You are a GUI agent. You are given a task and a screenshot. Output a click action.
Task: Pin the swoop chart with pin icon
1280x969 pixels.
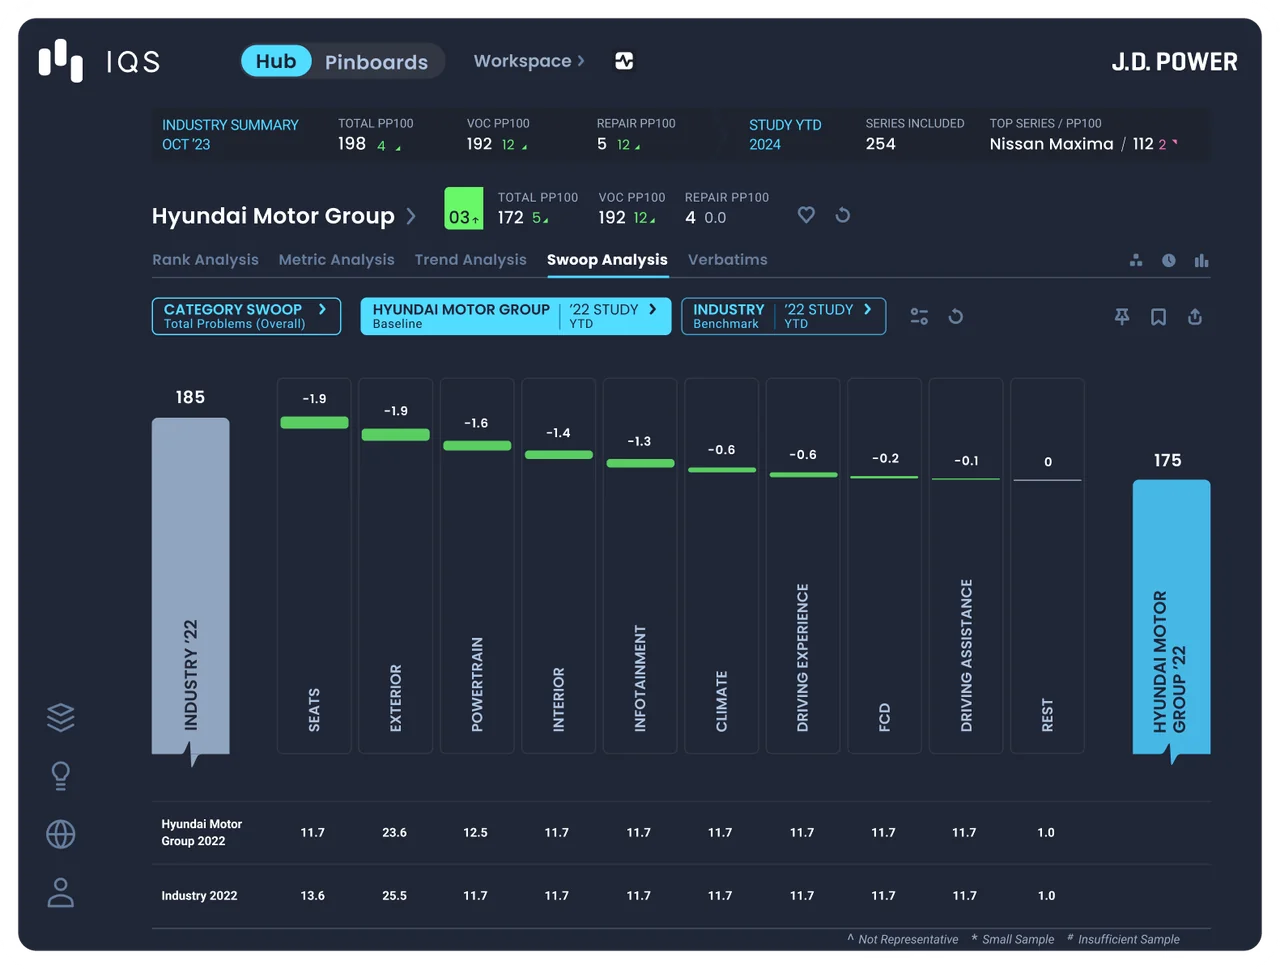click(x=1122, y=317)
